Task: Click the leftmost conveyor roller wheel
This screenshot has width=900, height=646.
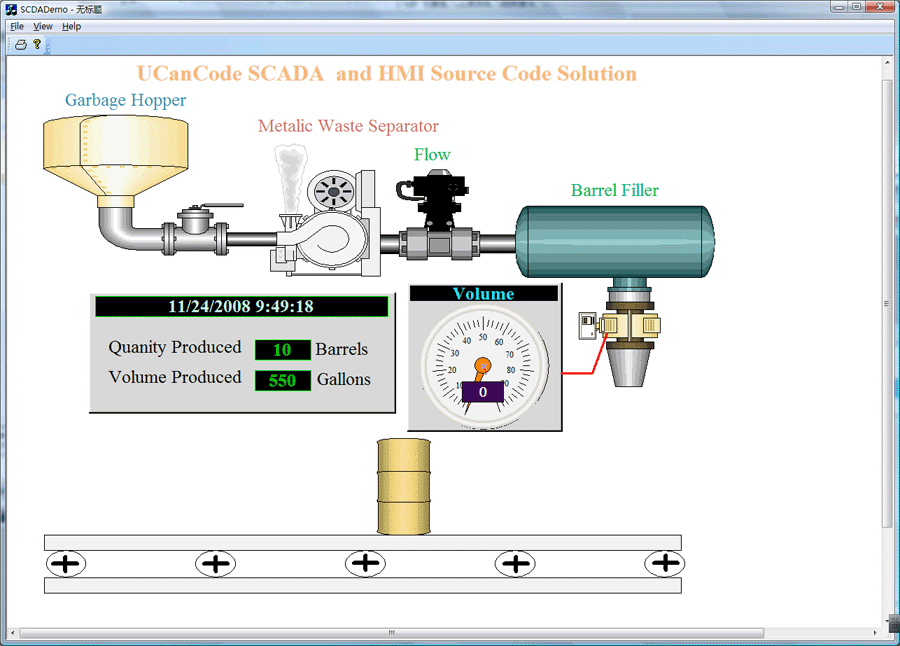Action: 66,564
